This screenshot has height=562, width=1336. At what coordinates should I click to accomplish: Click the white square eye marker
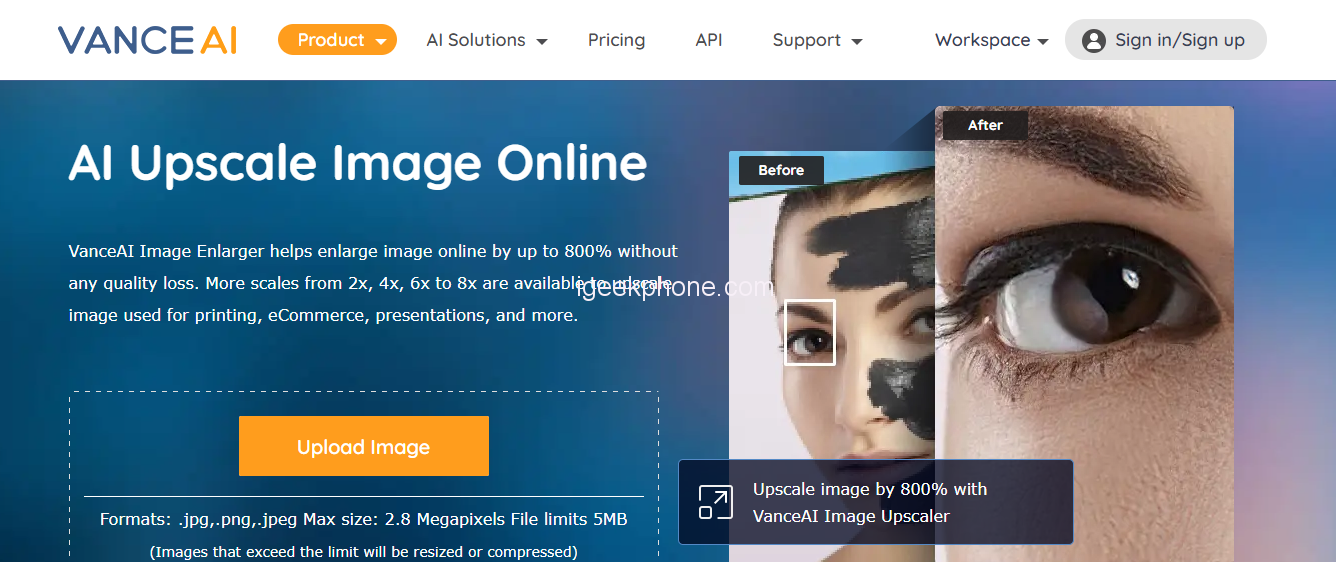click(x=809, y=332)
